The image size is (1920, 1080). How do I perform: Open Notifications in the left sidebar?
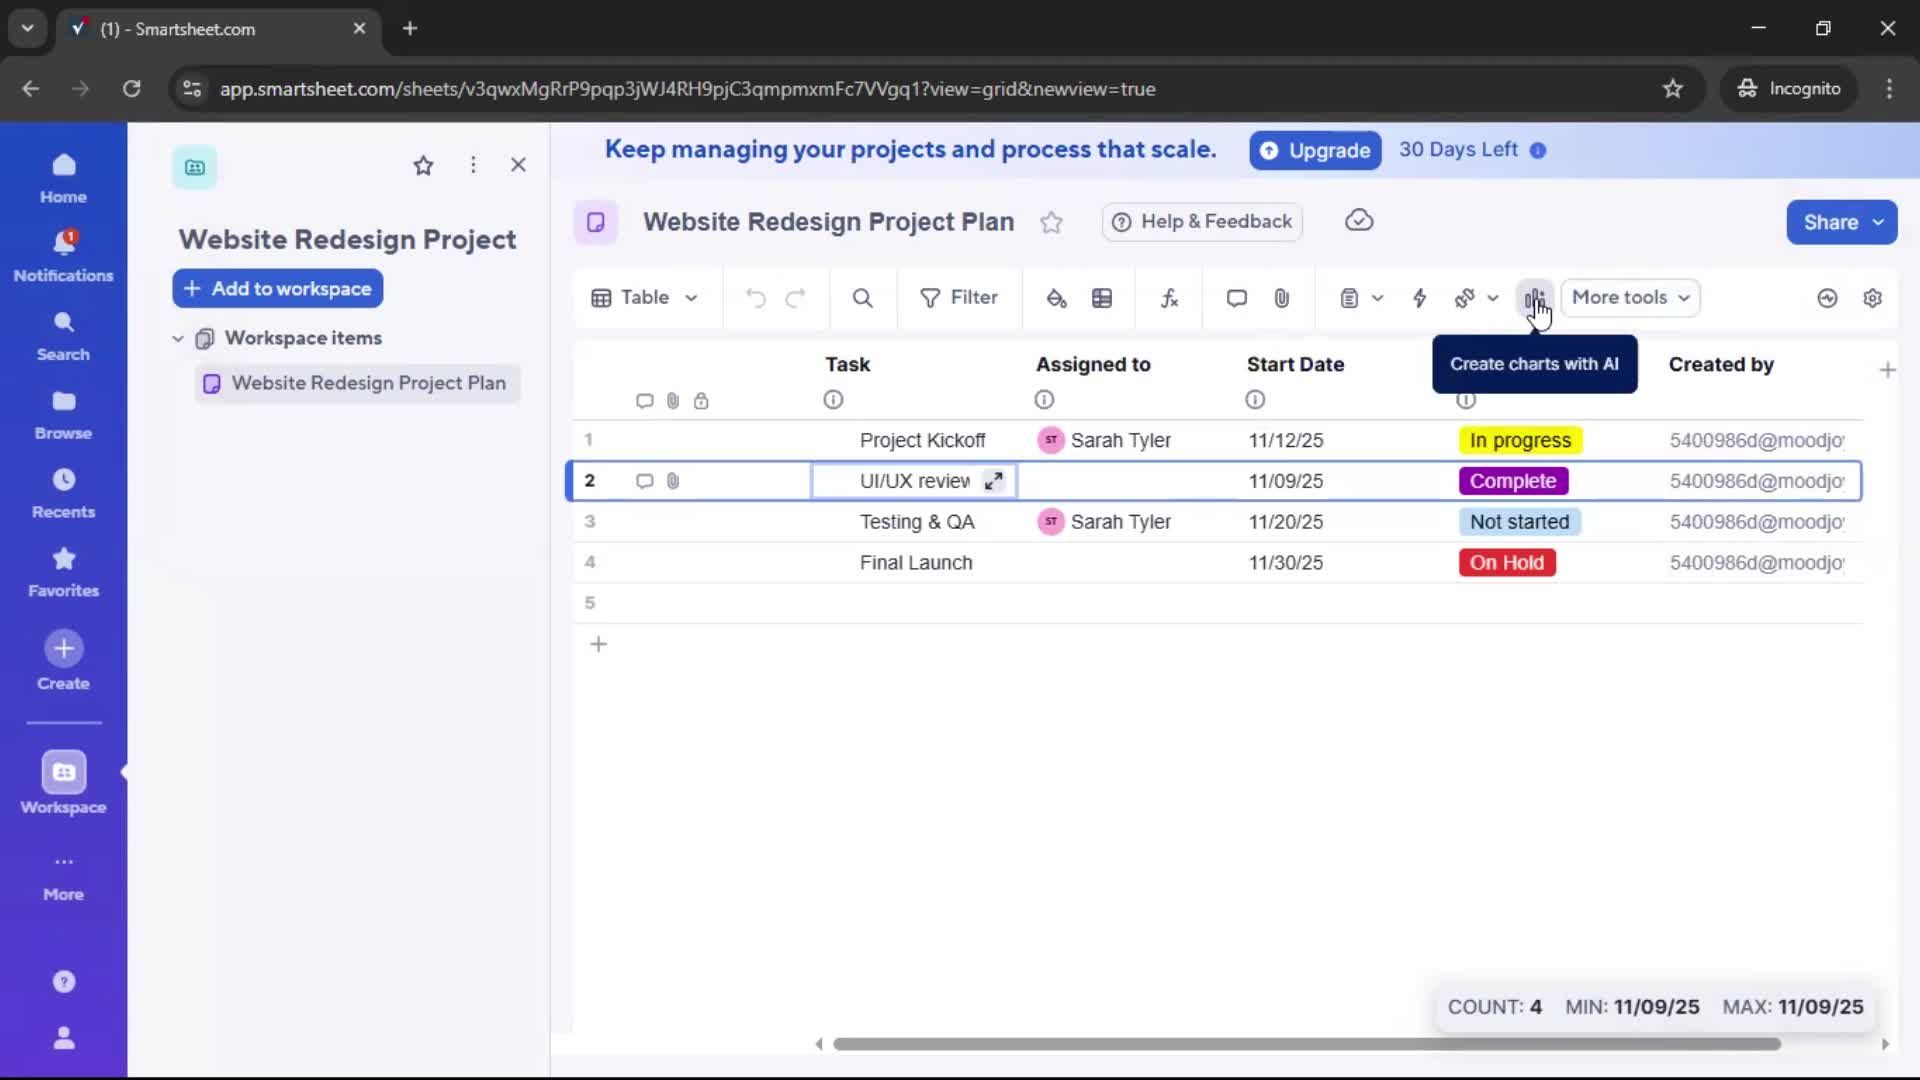(x=63, y=255)
